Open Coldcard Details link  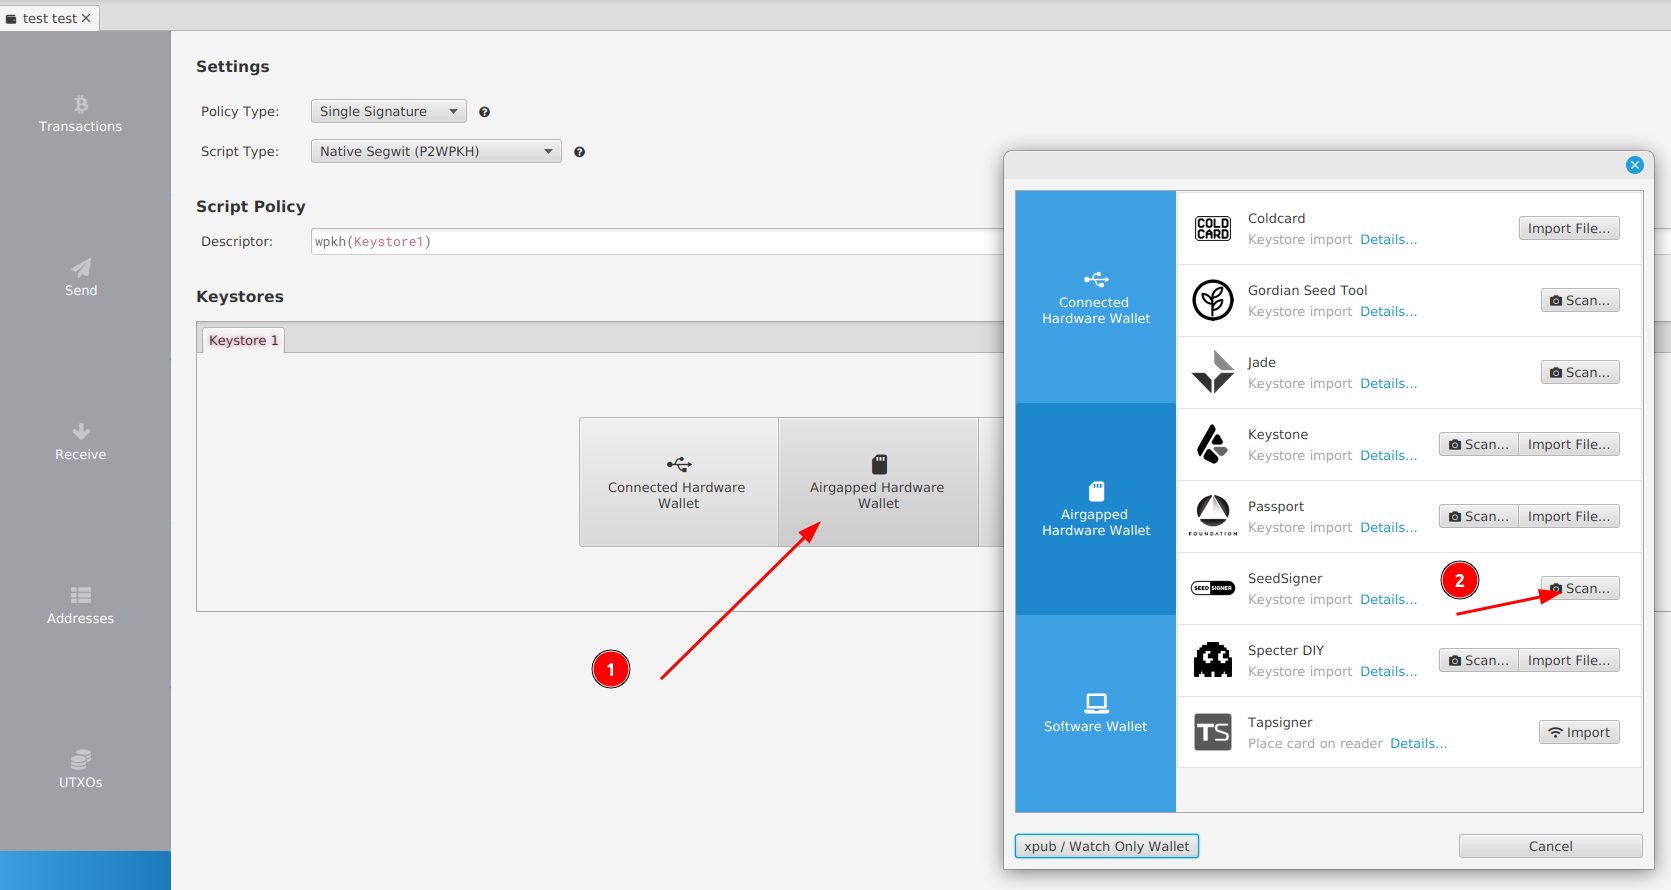pyautogui.click(x=1388, y=240)
